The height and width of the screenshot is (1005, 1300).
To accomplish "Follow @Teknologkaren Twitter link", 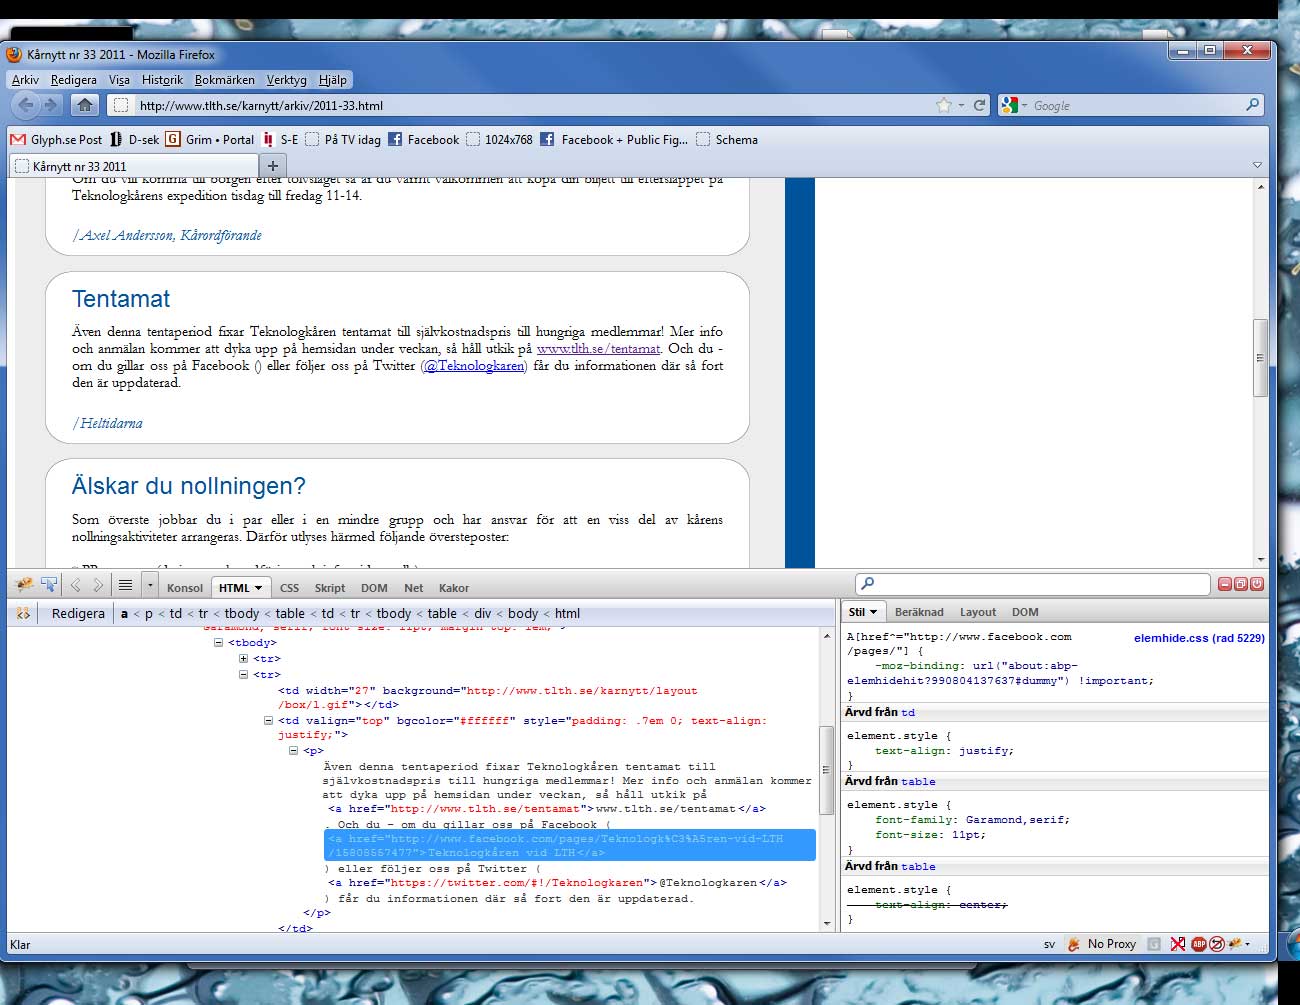I will tap(474, 366).
